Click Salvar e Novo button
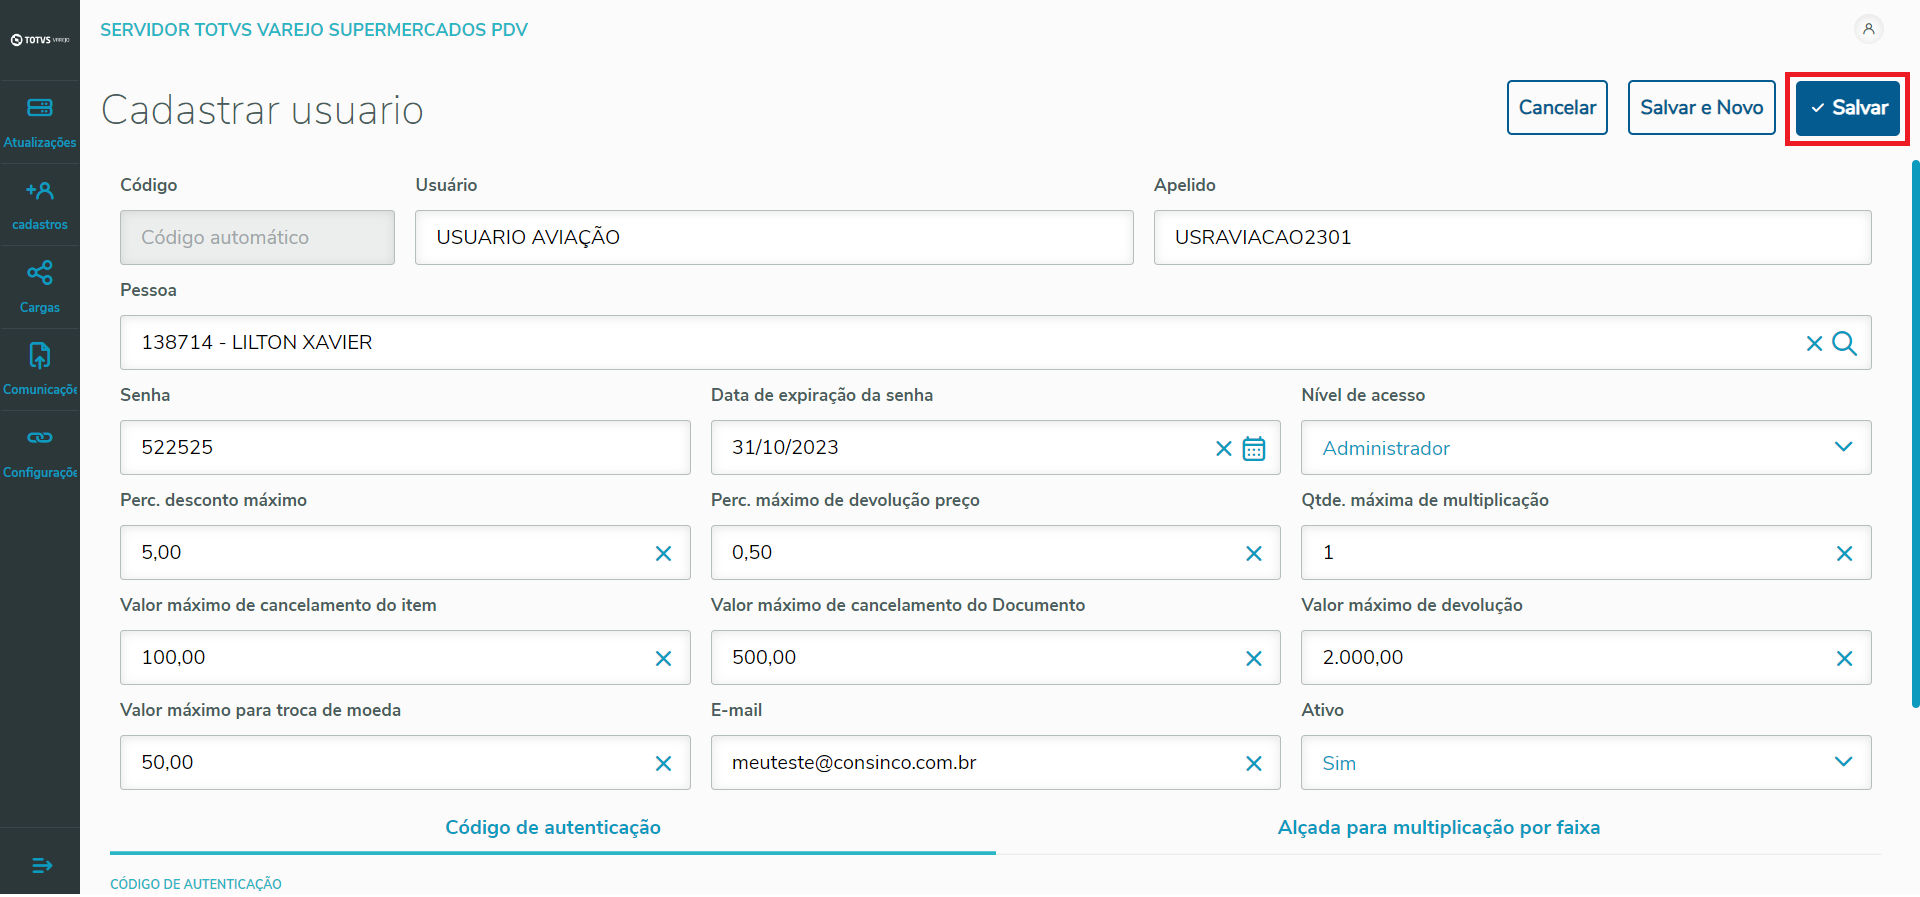 tap(1701, 107)
